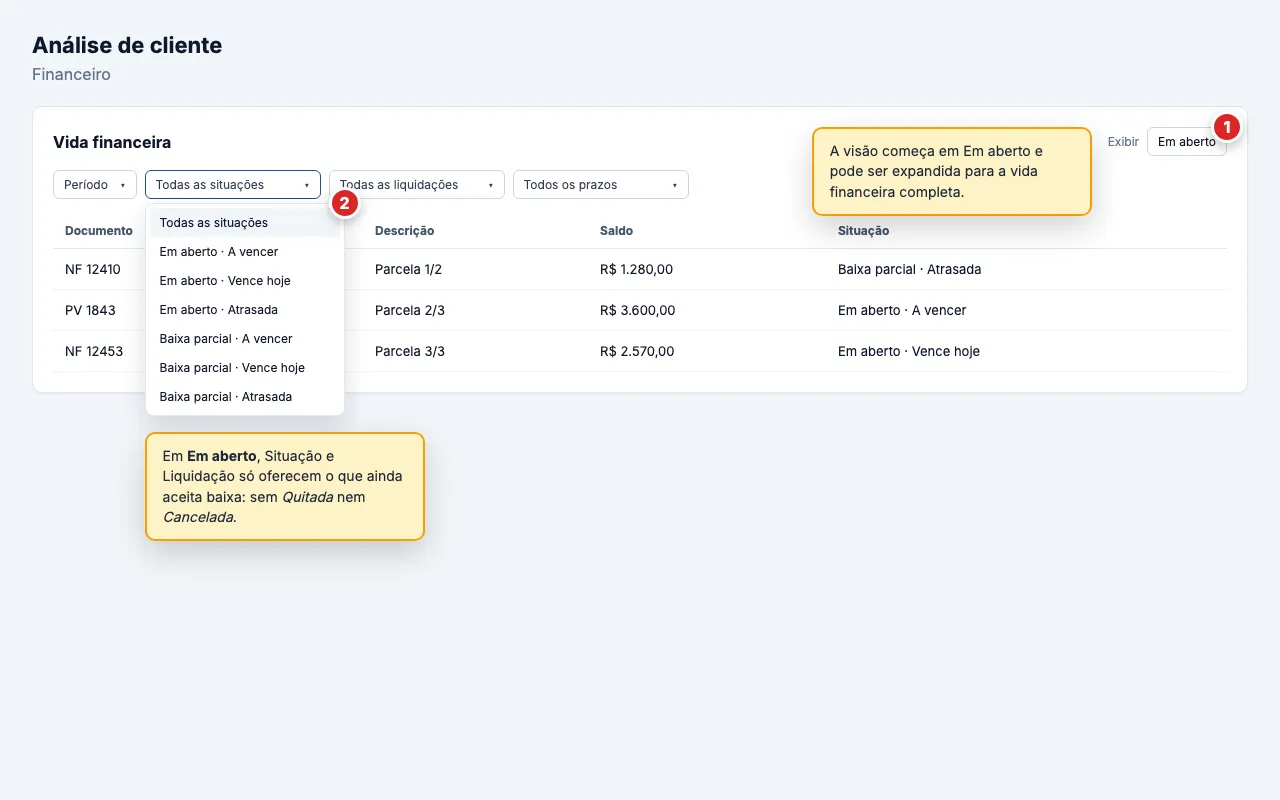The height and width of the screenshot is (800, 1280).
Task: Open the Período filter dropdown
Action: (x=95, y=185)
